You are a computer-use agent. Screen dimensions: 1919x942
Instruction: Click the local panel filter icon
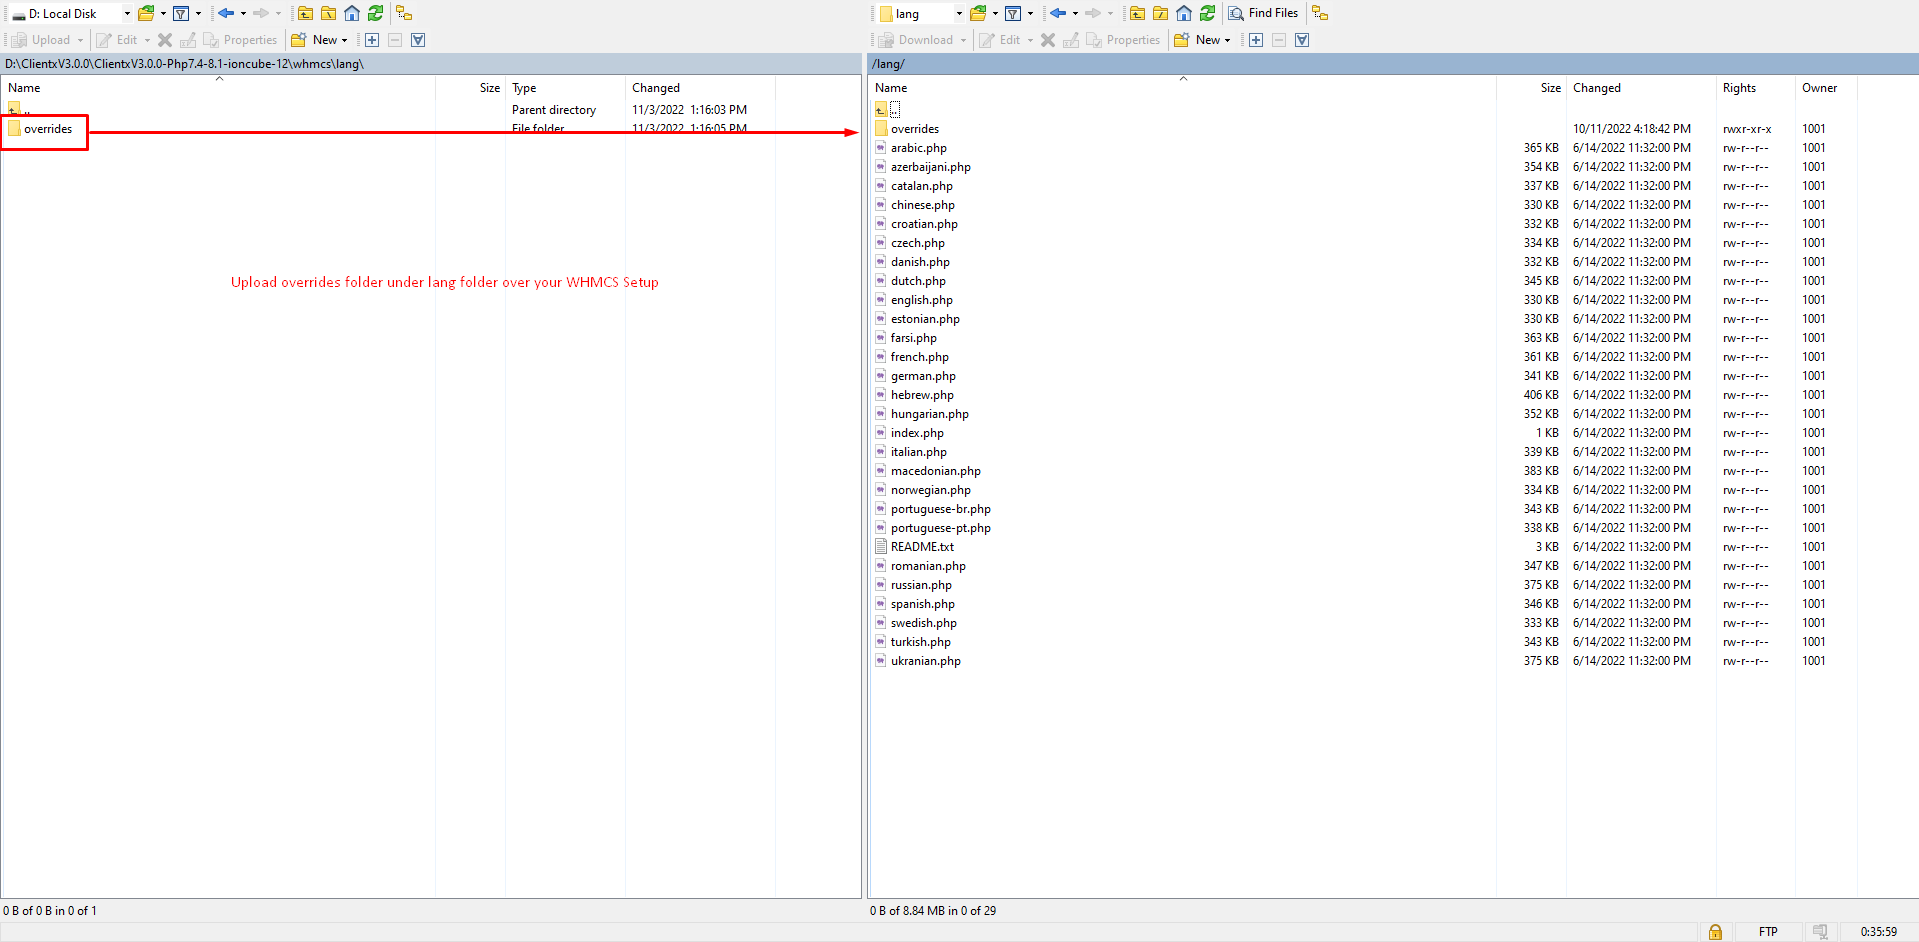click(181, 13)
